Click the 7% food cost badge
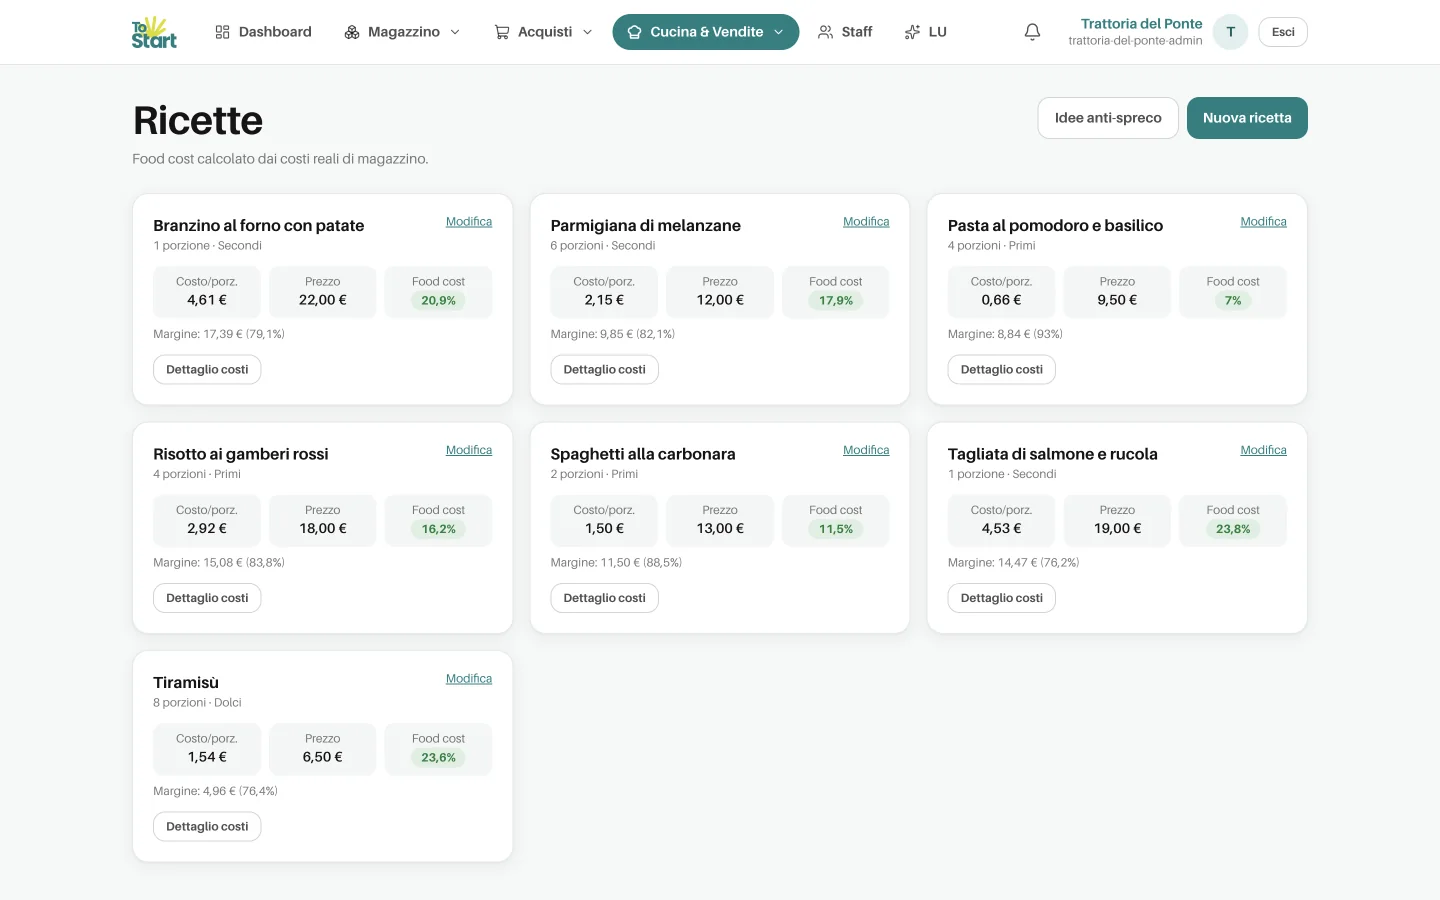This screenshot has width=1440, height=900. (x=1233, y=301)
